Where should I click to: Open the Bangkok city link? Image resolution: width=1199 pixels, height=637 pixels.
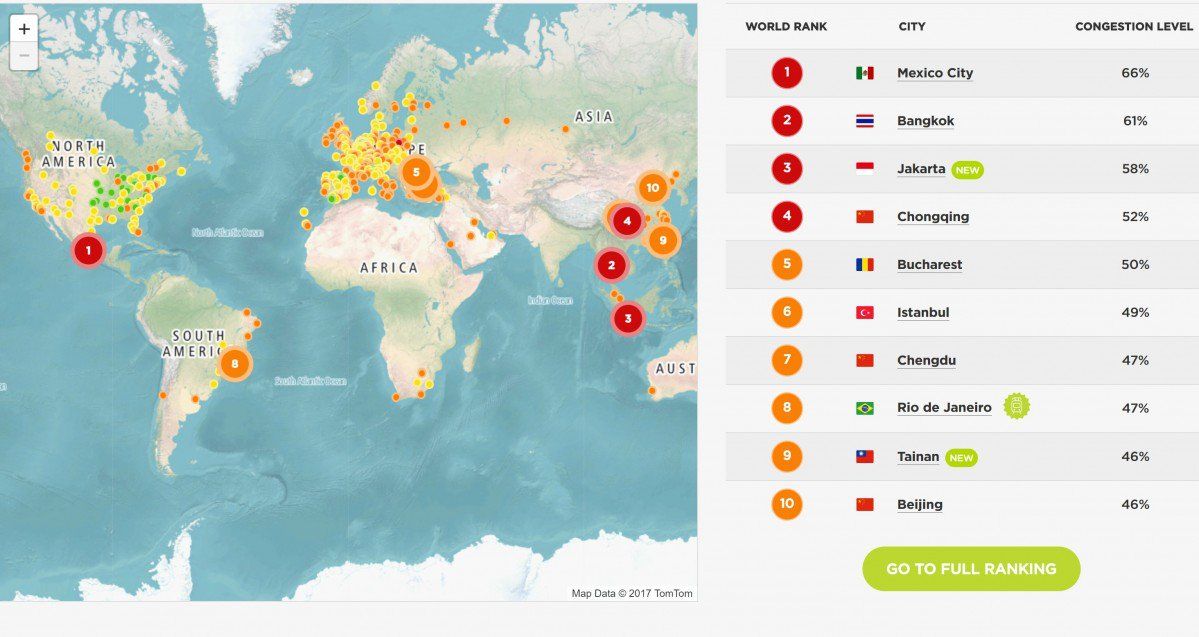[x=925, y=121]
